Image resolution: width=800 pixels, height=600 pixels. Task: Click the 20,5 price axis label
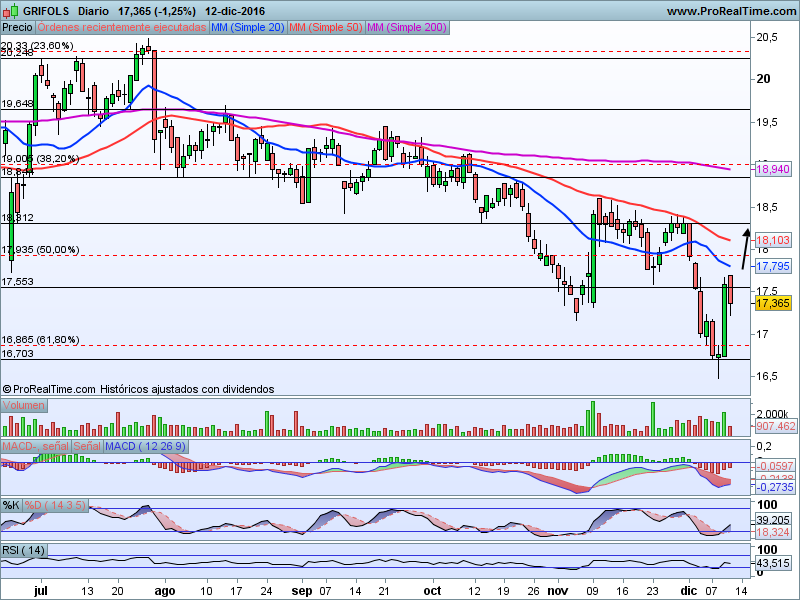pyautogui.click(x=767, y=37)
